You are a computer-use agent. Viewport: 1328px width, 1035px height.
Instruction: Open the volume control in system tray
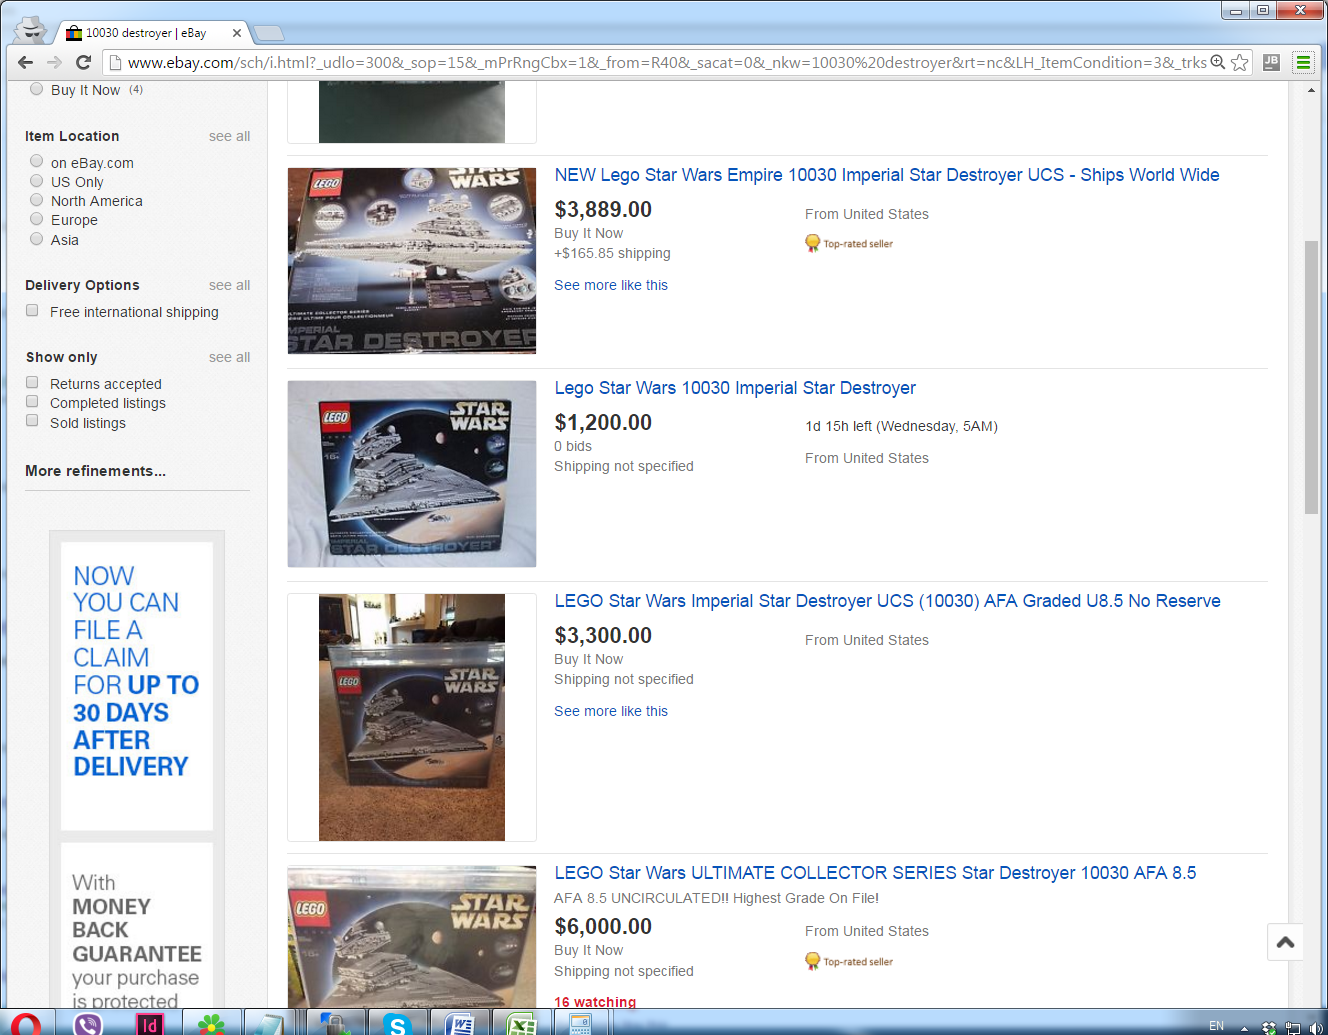tap(1315, 1027)
